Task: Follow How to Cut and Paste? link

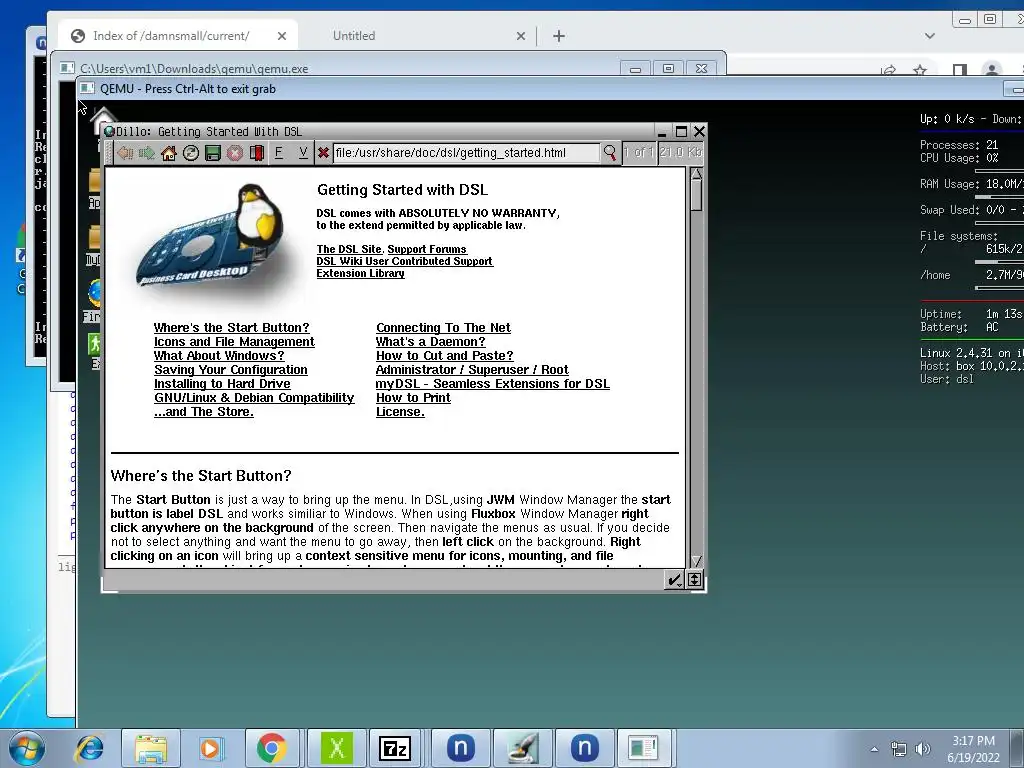Action: [445, 356]
